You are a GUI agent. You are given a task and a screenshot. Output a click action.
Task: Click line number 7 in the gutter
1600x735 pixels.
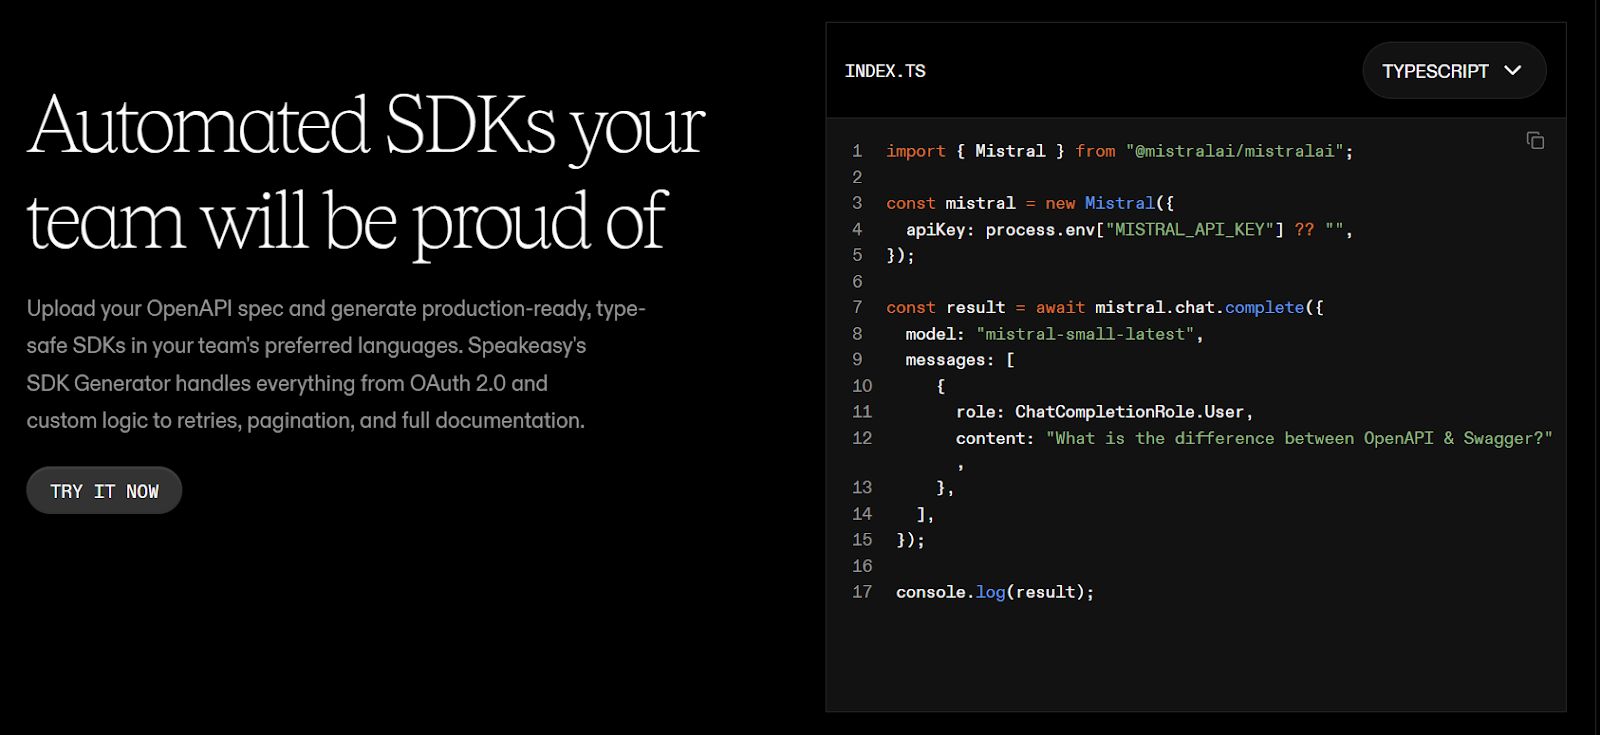[857, 307]
